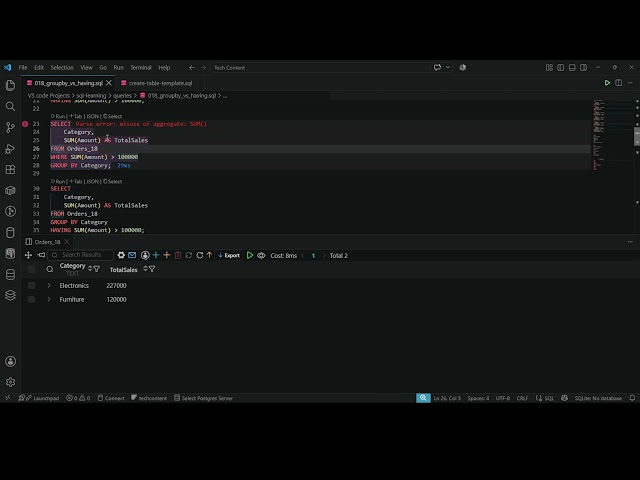This screenshot has width=640, height=480.
Task: Click Select codelens above line 30
Action: pyautogui.click(x=113, y=181)
